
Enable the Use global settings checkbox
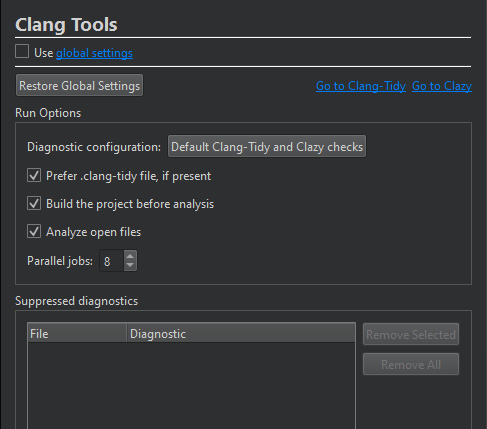coord(22,52)
